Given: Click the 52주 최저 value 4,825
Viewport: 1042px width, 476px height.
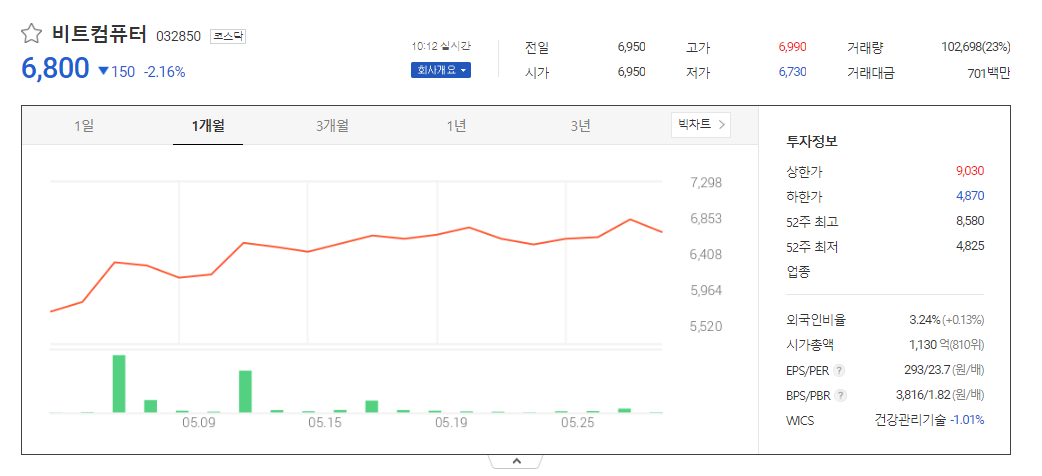Looking at the screenshot, I should (970, 247).
